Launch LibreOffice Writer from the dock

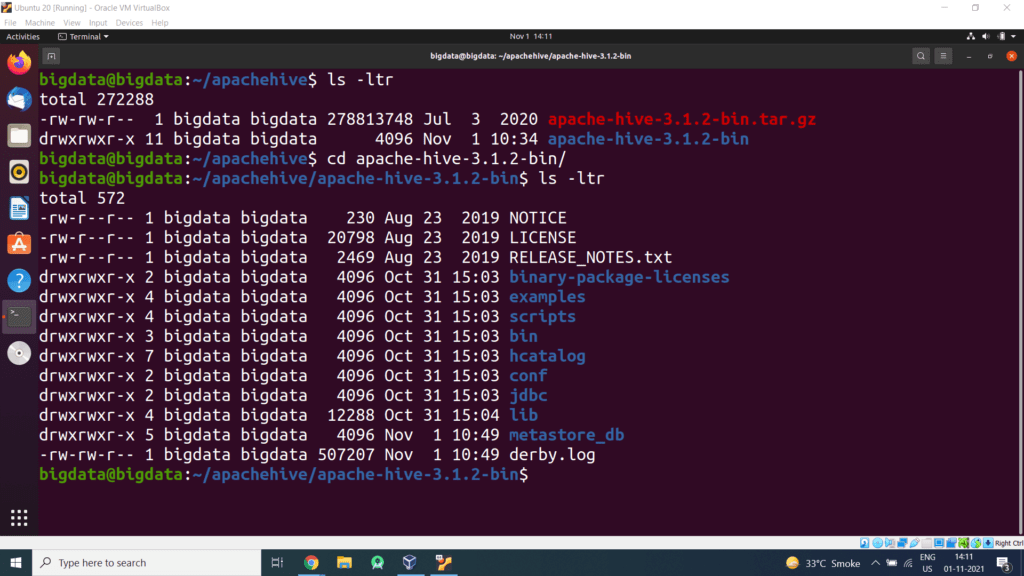[19, 208]
